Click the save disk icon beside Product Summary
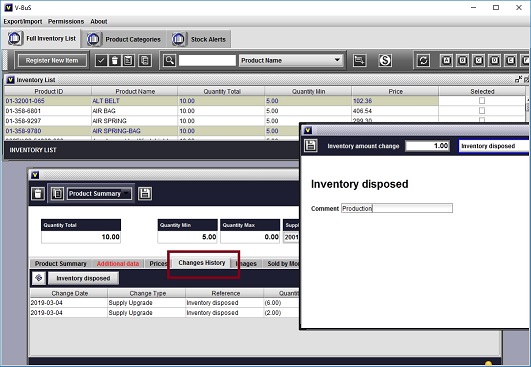The image size is (531, 367). [145, 193]
